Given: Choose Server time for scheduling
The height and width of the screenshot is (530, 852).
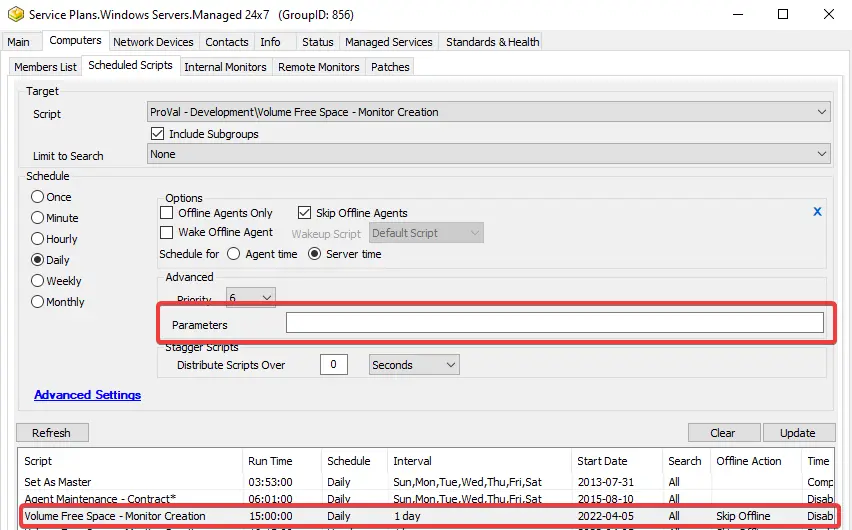Looking at the screenshot, I should coord(315,254).
